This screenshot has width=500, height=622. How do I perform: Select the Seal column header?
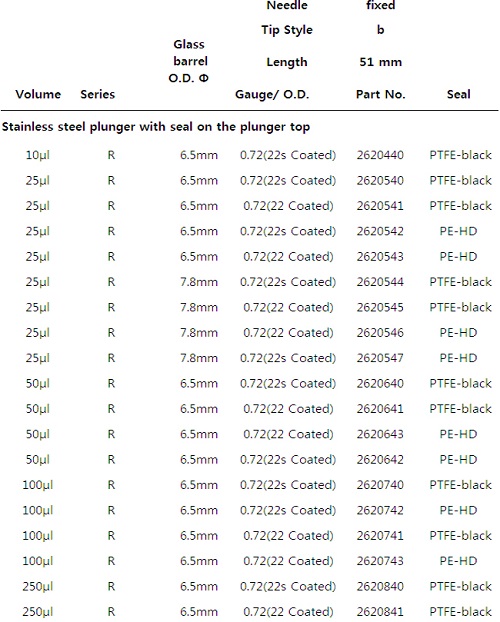tap(459, 94)
